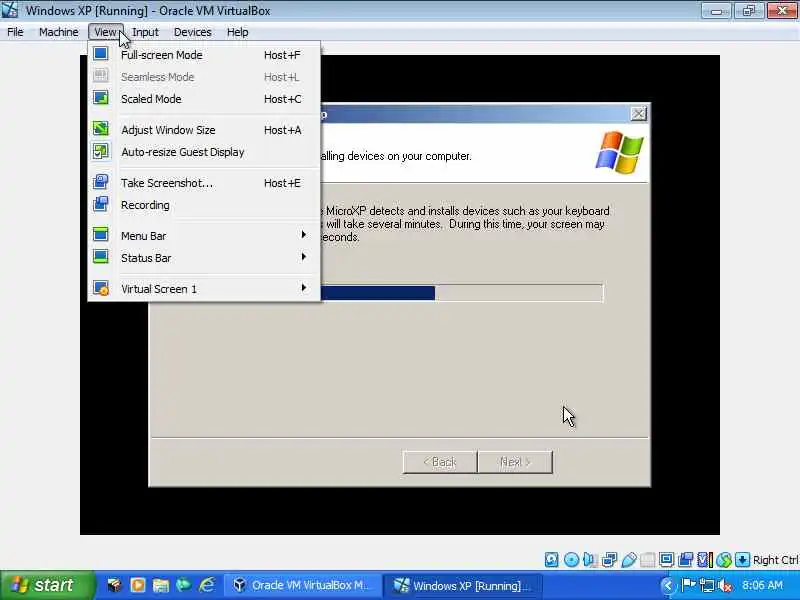Expand the Status Bar submenu arrow
Viewport: 800px width, 600px height.
coord(304,257)
